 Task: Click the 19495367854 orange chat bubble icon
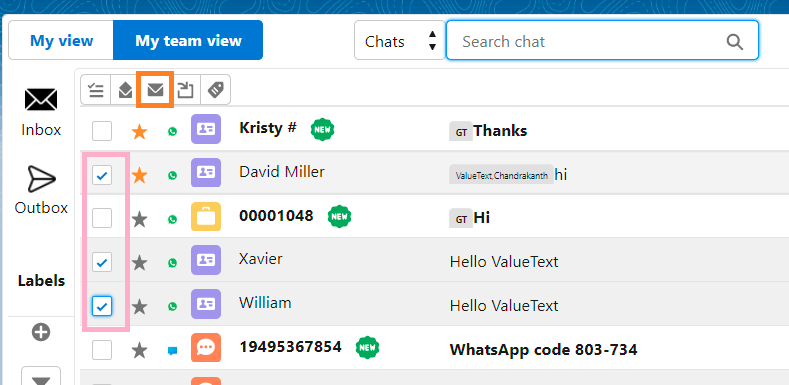pyautogui.click(x=206, y=347)
